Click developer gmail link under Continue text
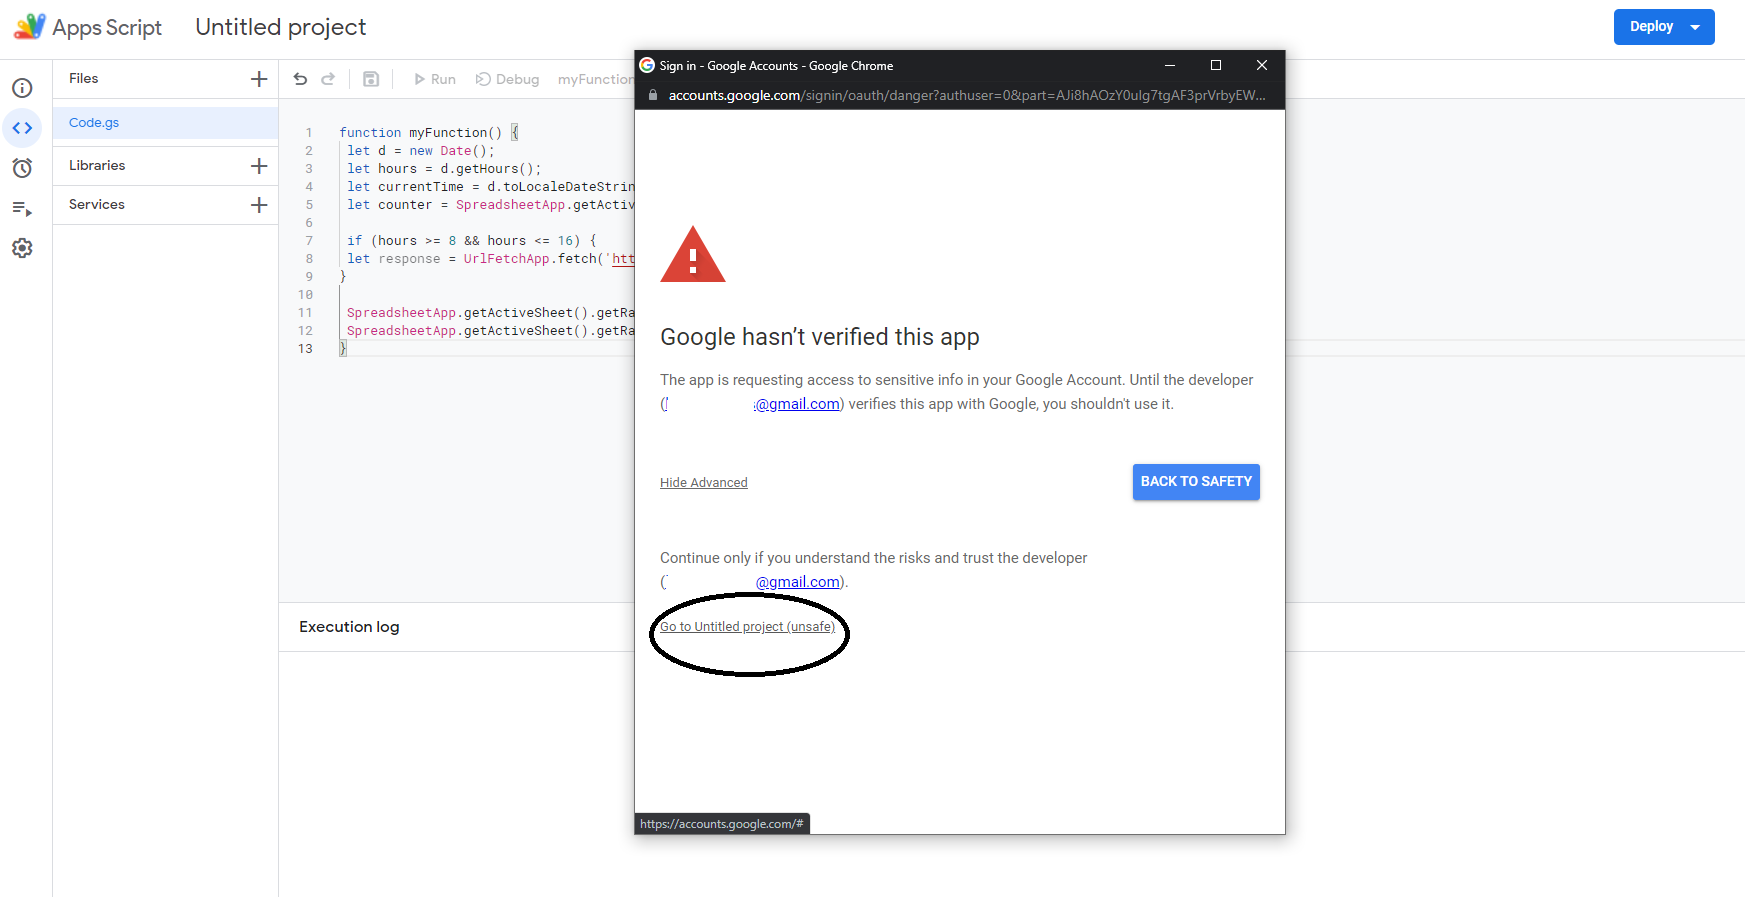Image resolution: width=1745 pixels, height=897 pixels. coord(797,582)
